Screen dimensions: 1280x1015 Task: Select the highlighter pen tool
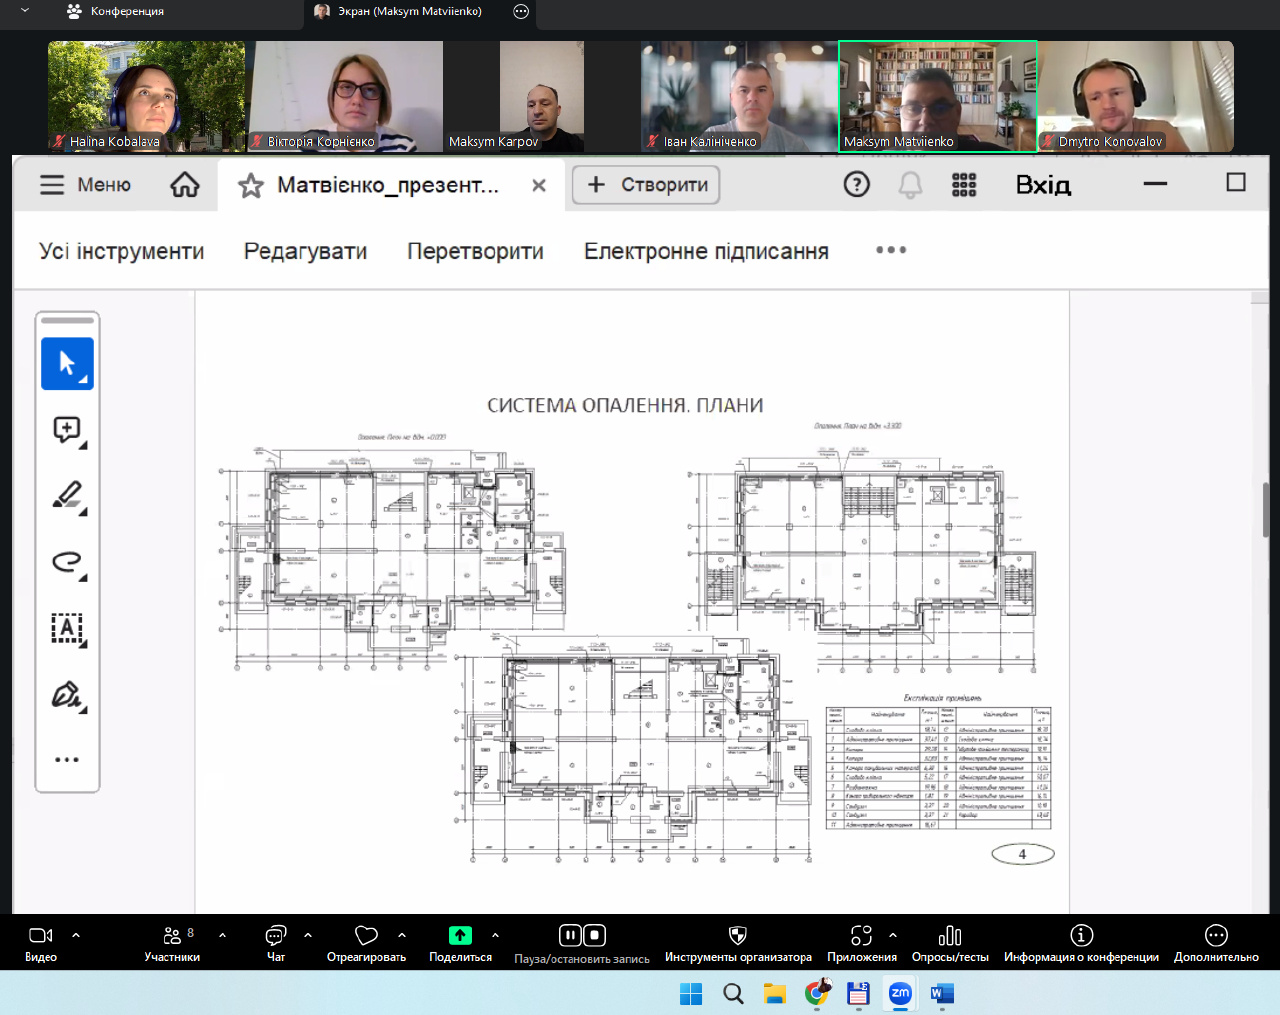pyautogui.click(x=67, y=496)
